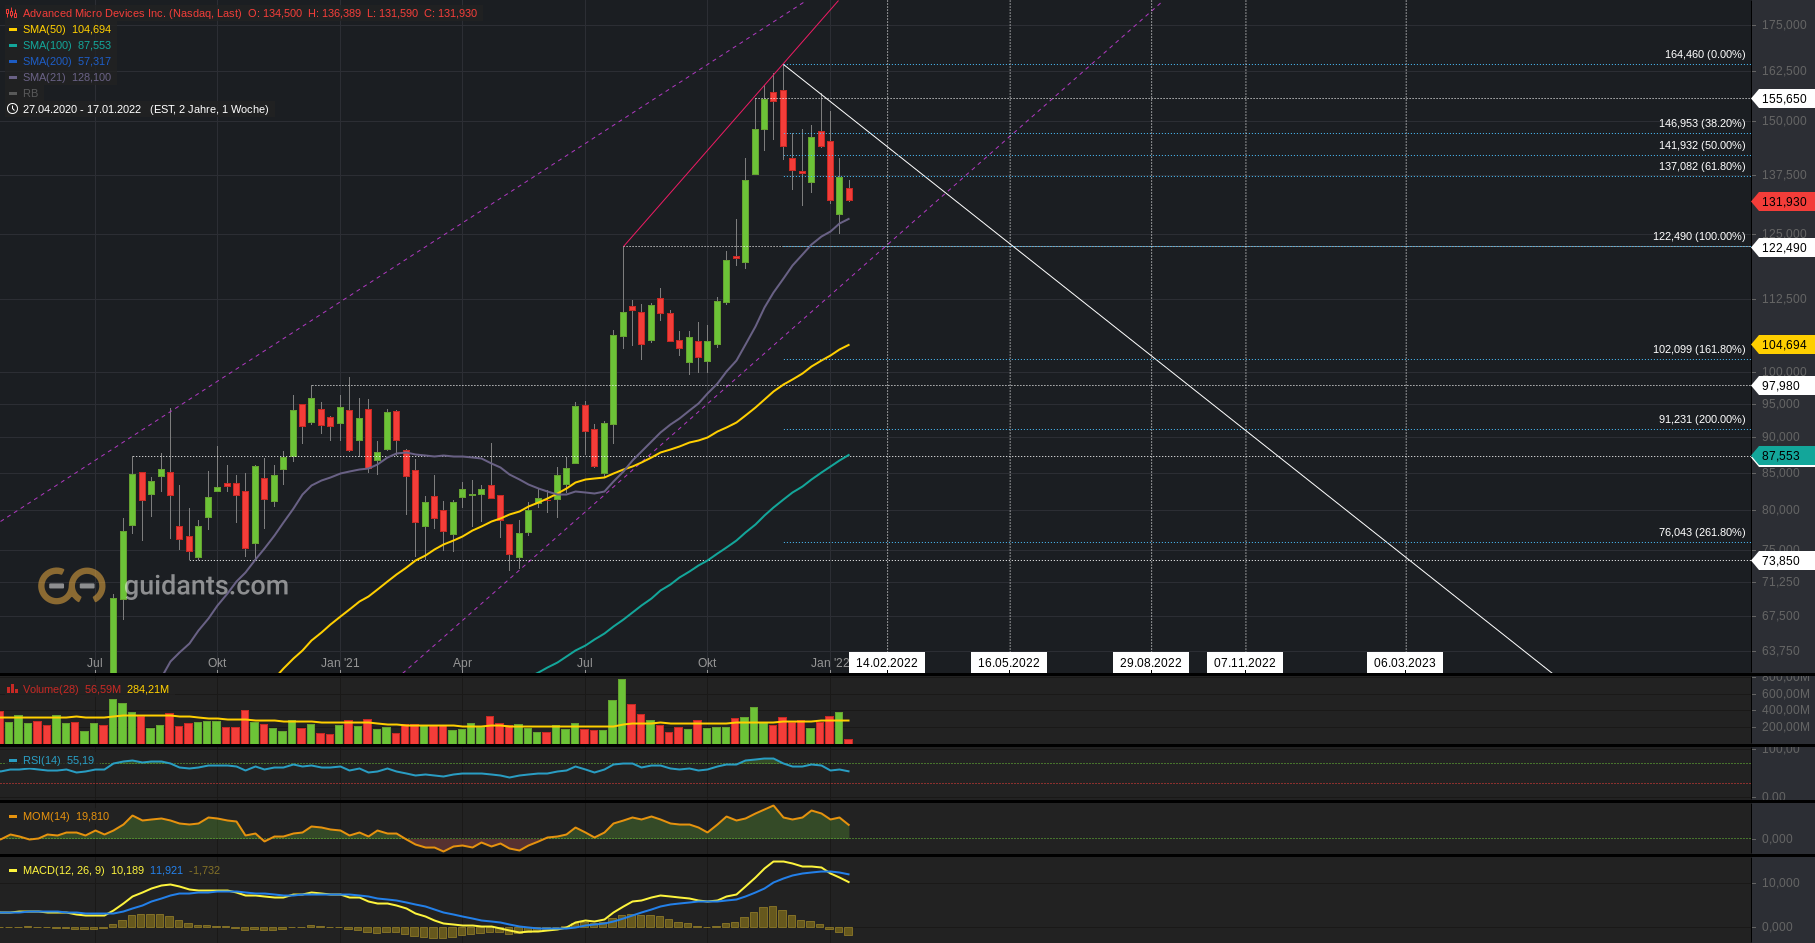Viewport: 1815px width, 943px height.
Task: Select the 137,082 (61.80%) Fibonacci label
Action: tap(1702, 166)
